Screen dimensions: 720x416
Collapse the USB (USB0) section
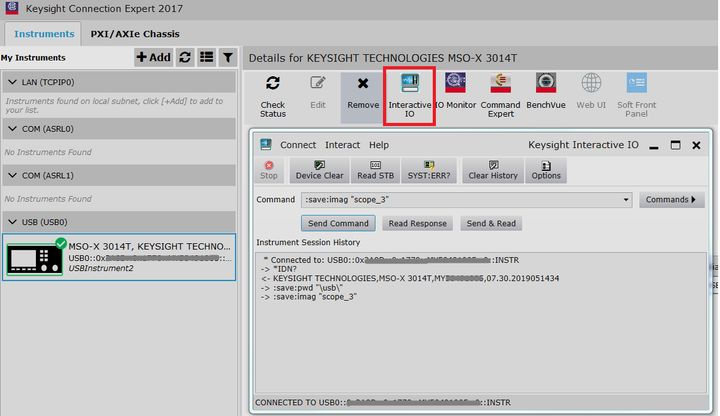click(x=12, y=222)
